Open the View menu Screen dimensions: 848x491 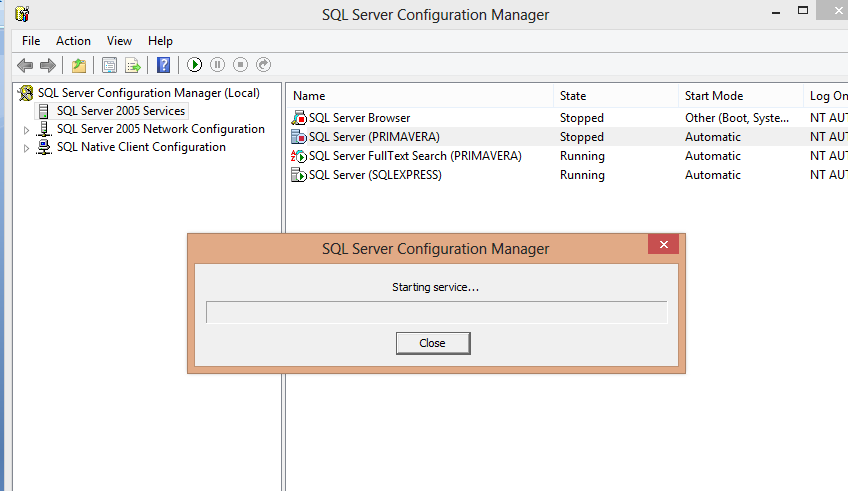point(119,41)
